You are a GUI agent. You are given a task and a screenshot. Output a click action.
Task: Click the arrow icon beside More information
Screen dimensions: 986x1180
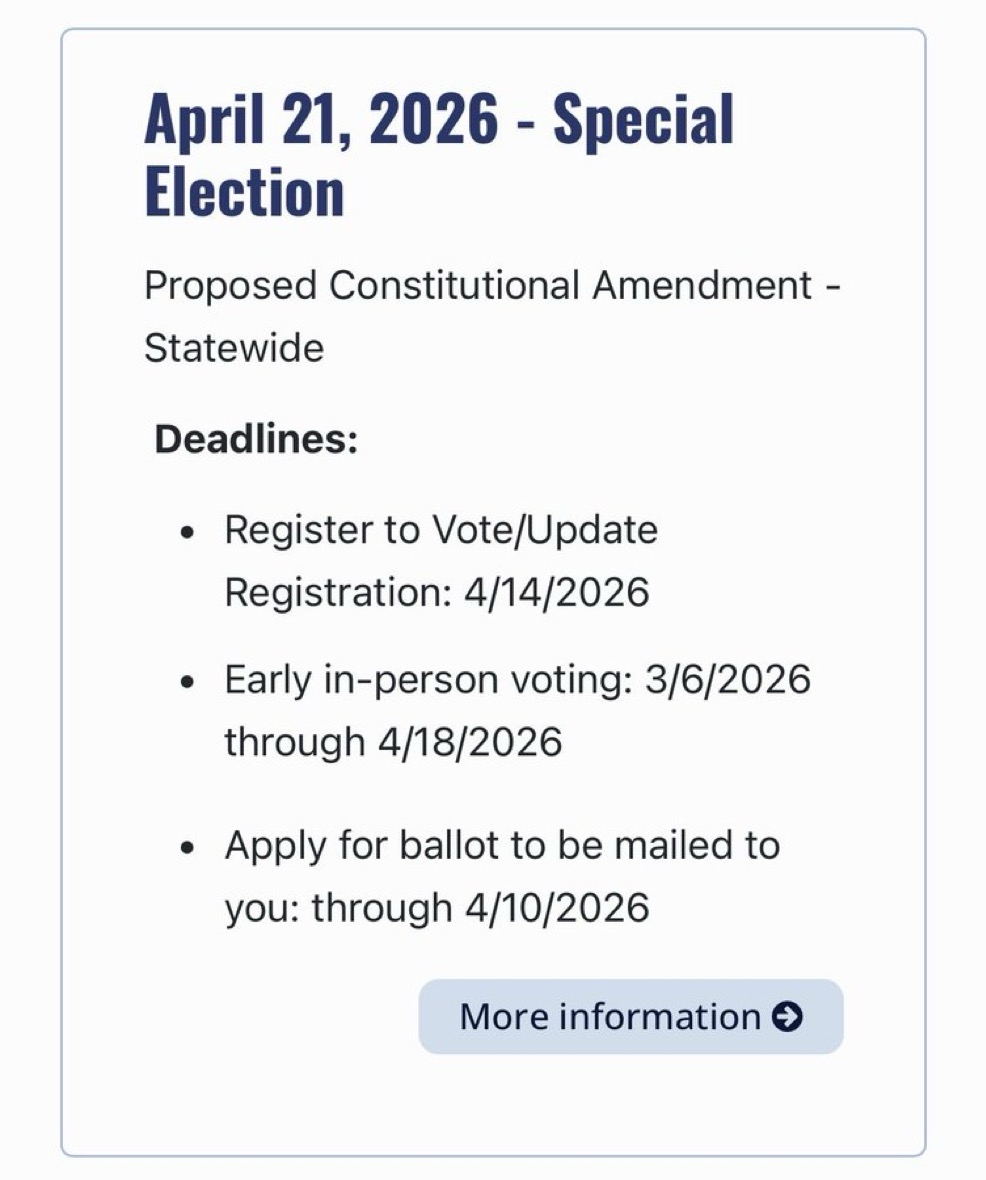click(788, 1018)
